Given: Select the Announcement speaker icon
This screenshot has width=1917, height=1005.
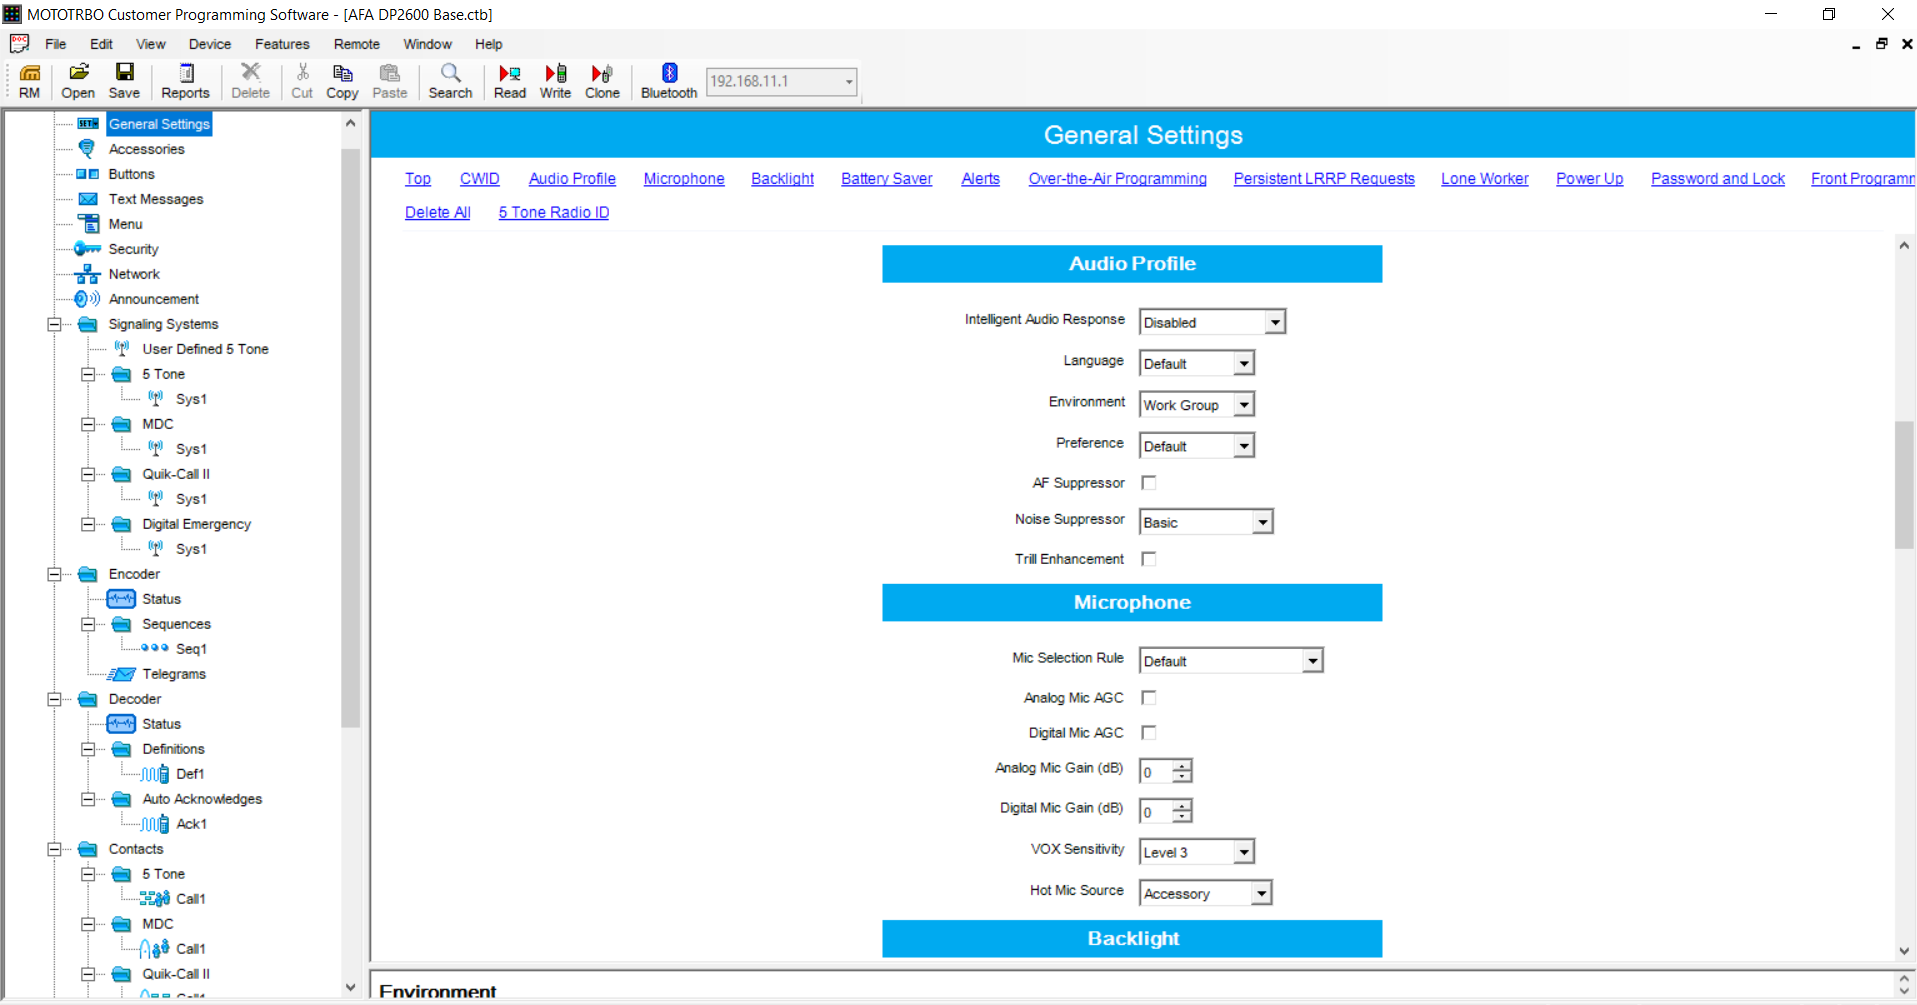Looking at the screenshot, I should 88,299.
